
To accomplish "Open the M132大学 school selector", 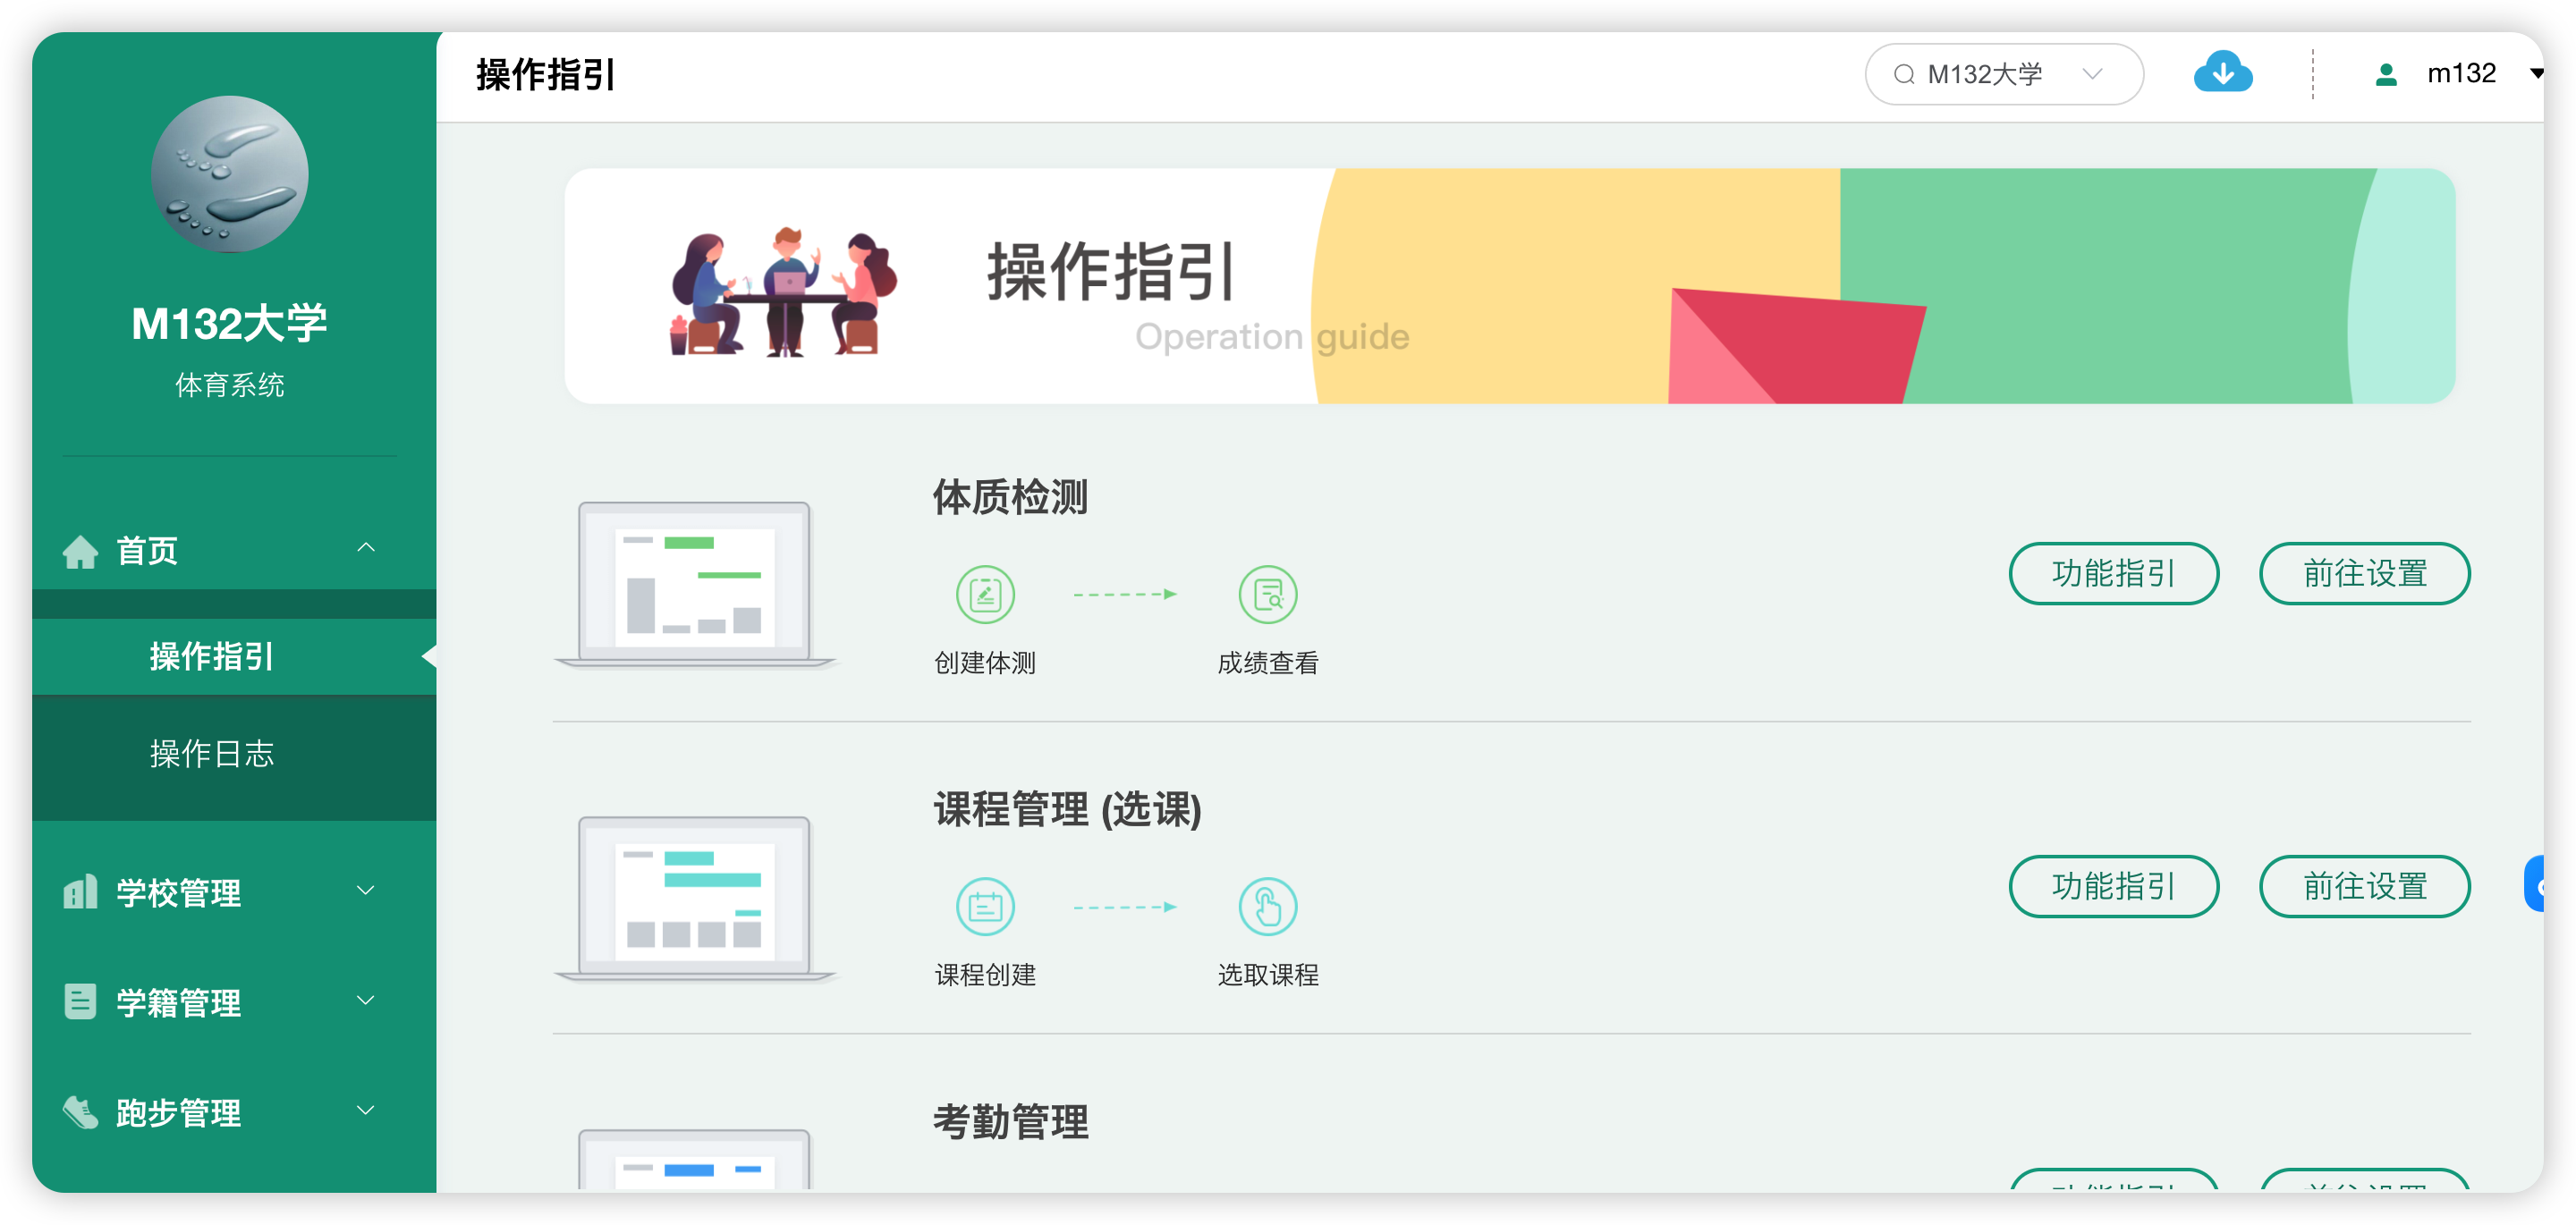I will 2003,74.
